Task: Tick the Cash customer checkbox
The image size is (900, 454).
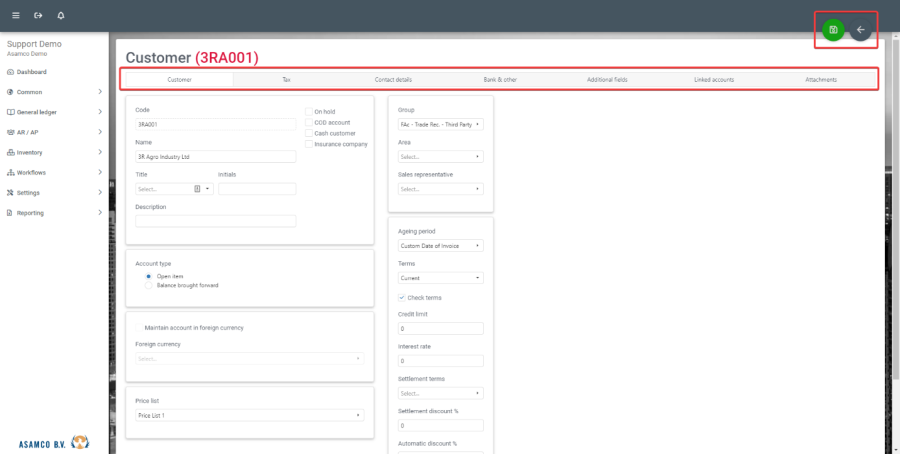Action: coord(309,133)
